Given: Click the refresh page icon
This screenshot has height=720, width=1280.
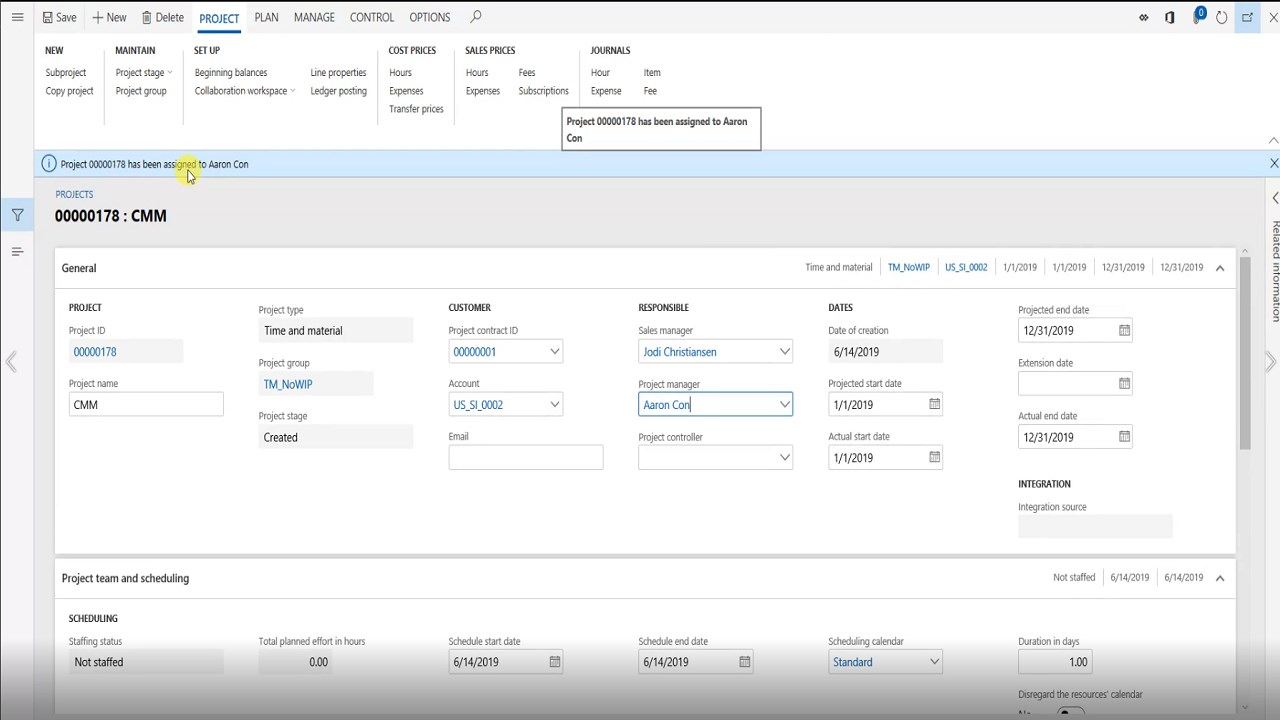Looking at the screenshot, I should point(1222,17).
